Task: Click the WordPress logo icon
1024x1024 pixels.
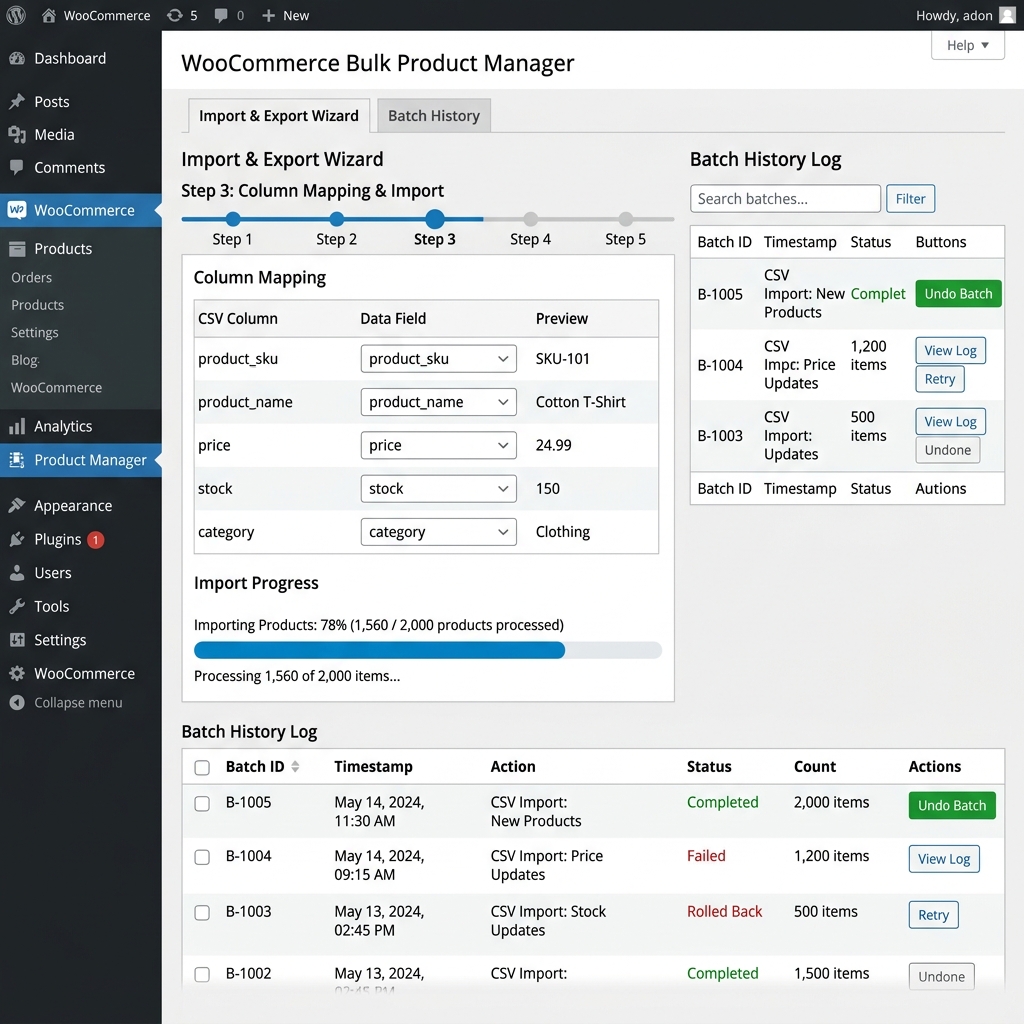Action: pos(16,15)
